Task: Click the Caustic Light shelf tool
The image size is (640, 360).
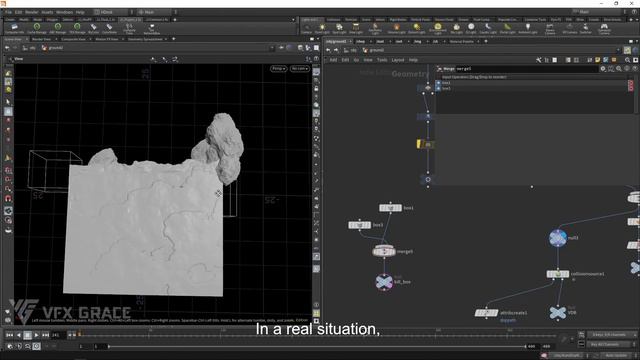Action: pyautogui.click(x=488, y=29)
